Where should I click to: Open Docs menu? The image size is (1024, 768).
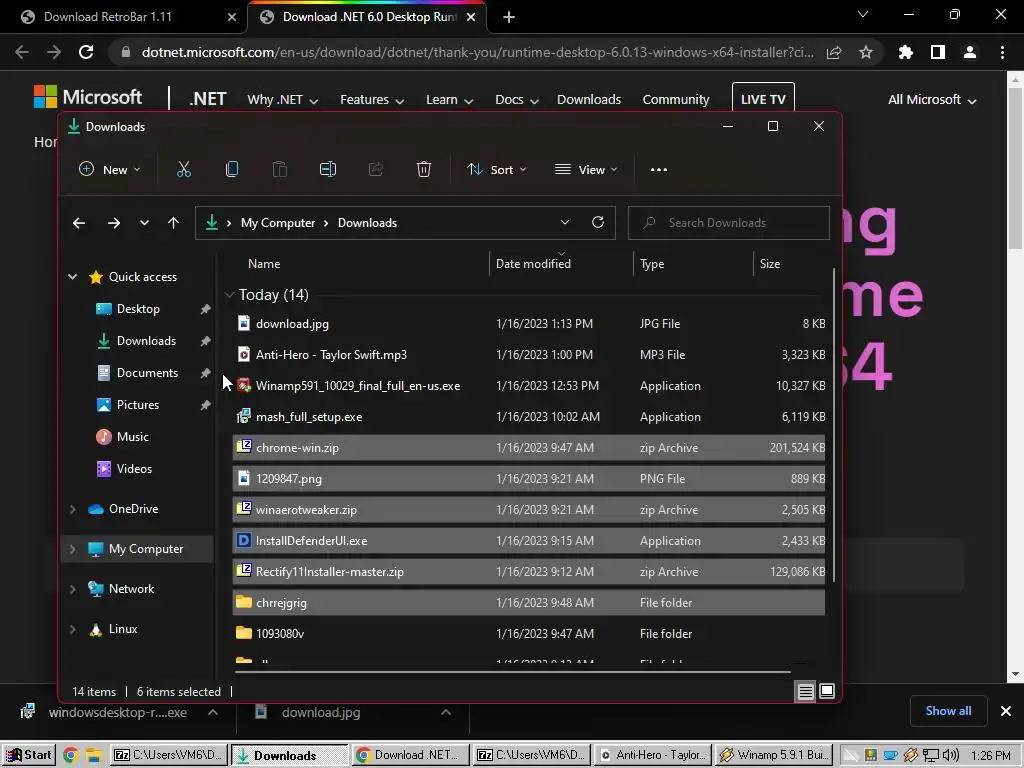(517, 100)
